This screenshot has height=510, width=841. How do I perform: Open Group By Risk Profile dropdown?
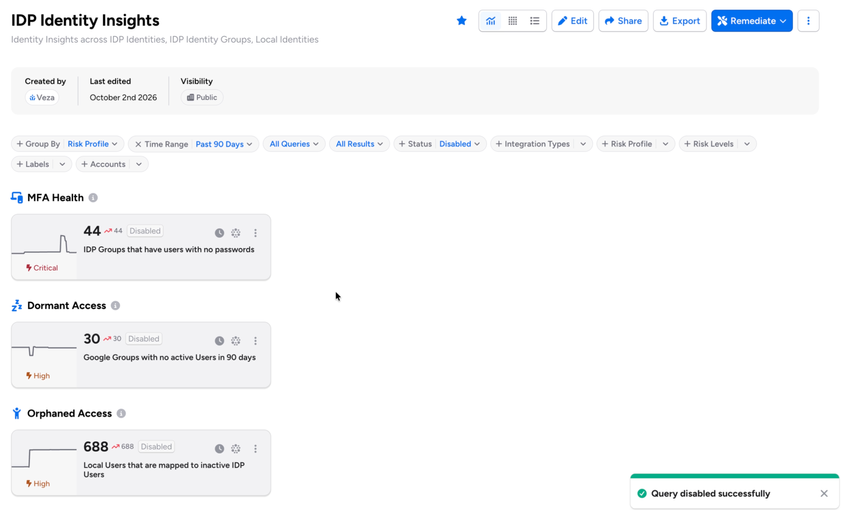click(x=68, y=144)
